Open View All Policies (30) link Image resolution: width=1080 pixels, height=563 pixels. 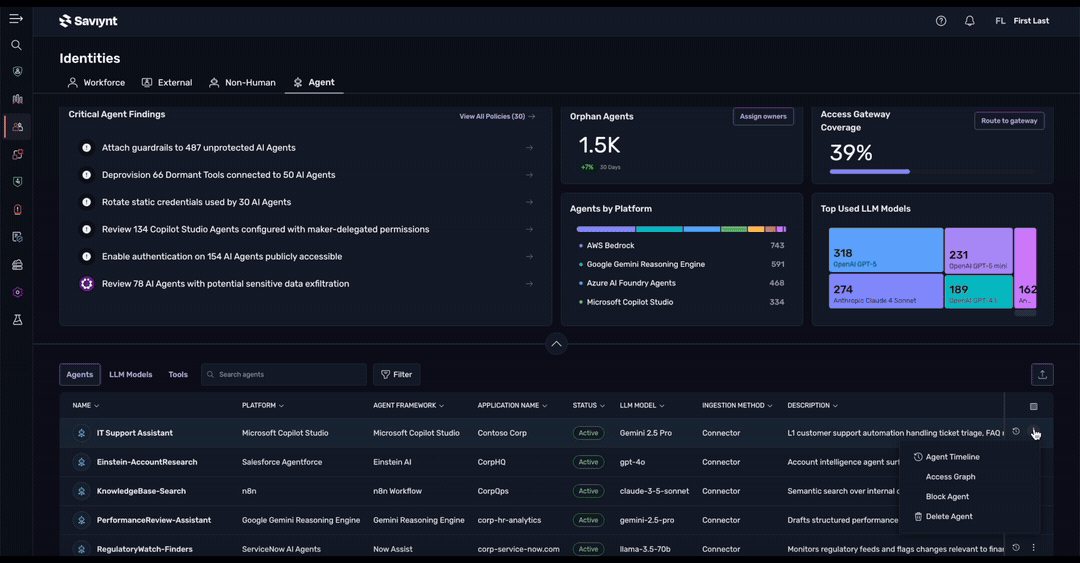[x=497, y=116]
